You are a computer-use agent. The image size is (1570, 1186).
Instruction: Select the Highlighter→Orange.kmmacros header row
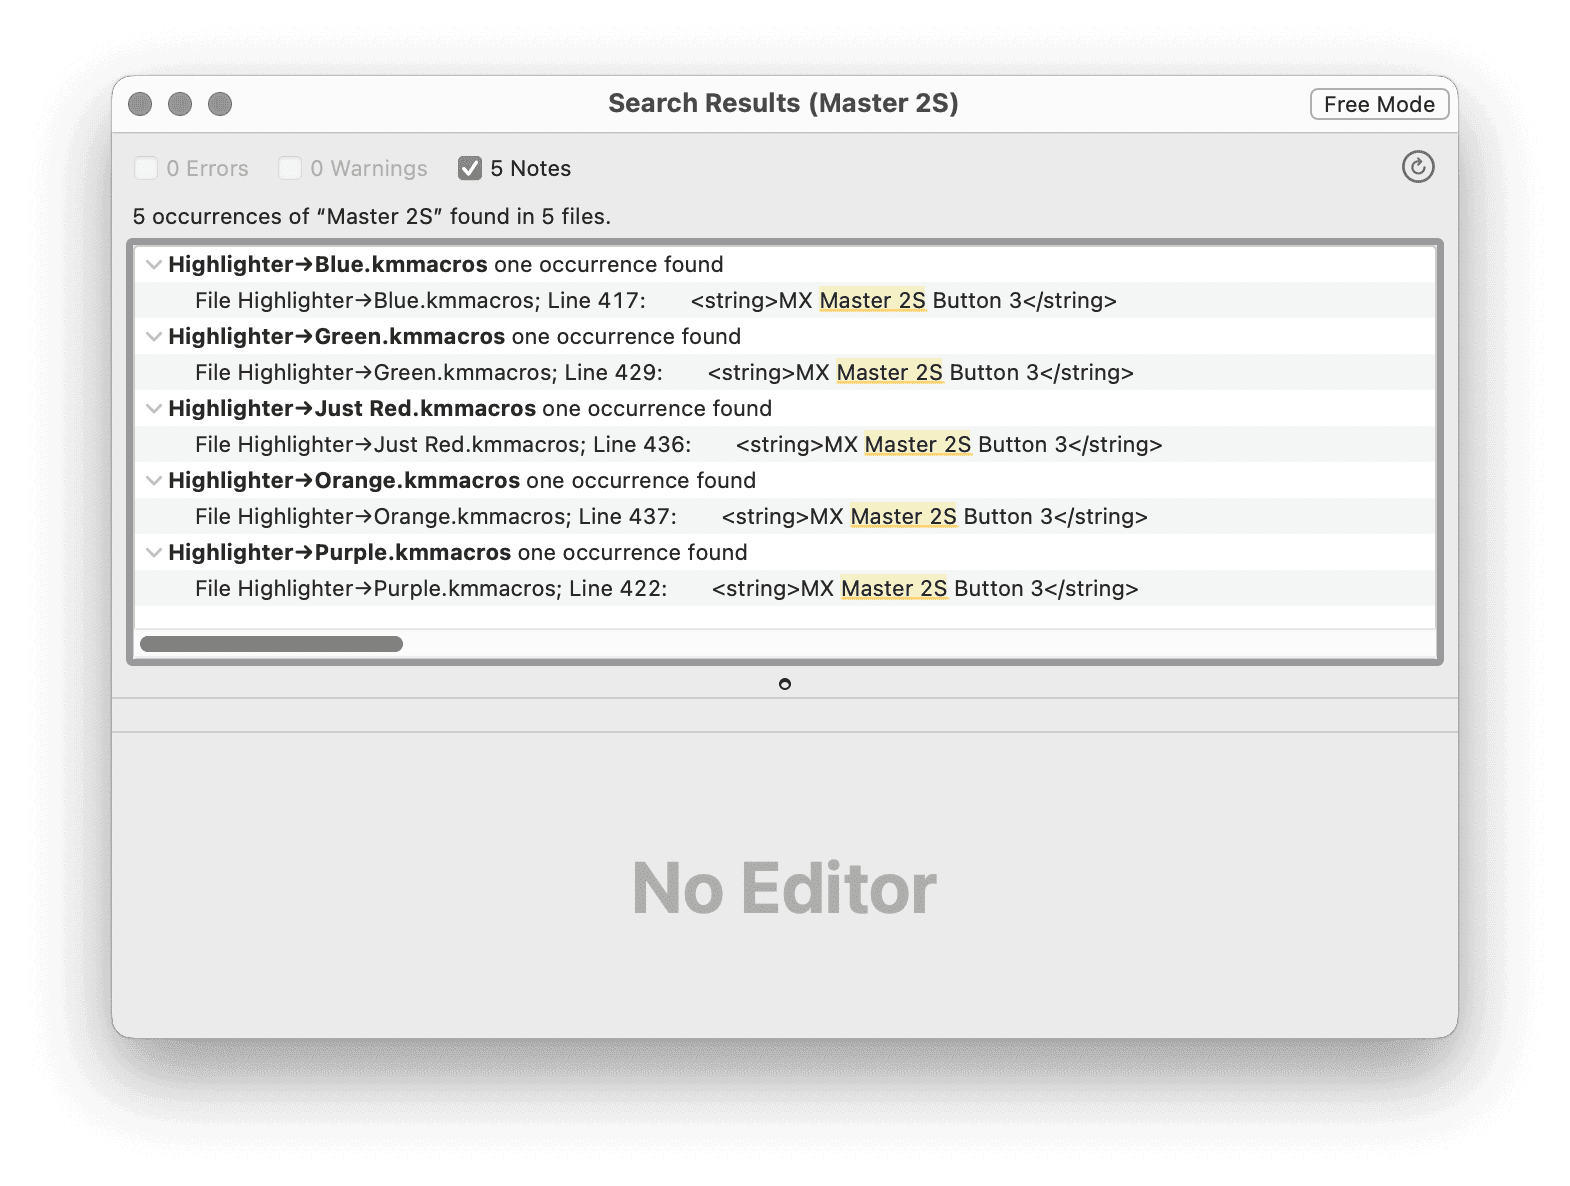coord(785,480)
